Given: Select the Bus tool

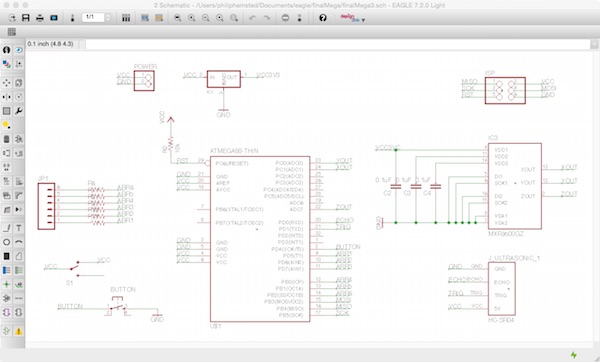Looking at the screenshot, I should pyautogui.click(x=7, y=270).
